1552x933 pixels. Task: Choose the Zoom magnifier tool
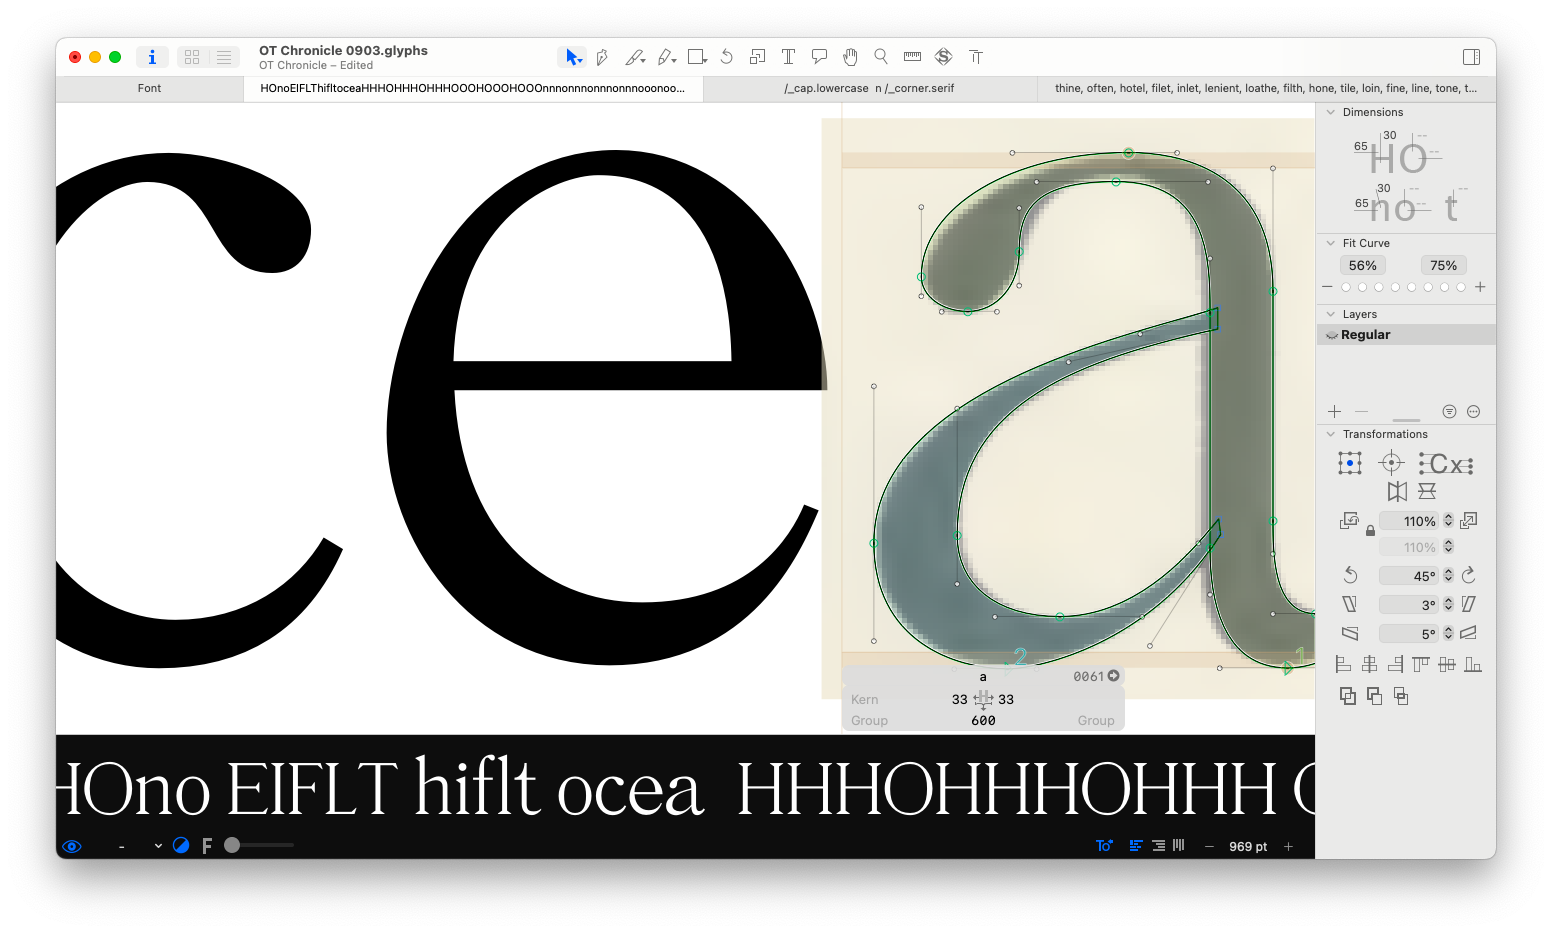(x=881, y=57)
